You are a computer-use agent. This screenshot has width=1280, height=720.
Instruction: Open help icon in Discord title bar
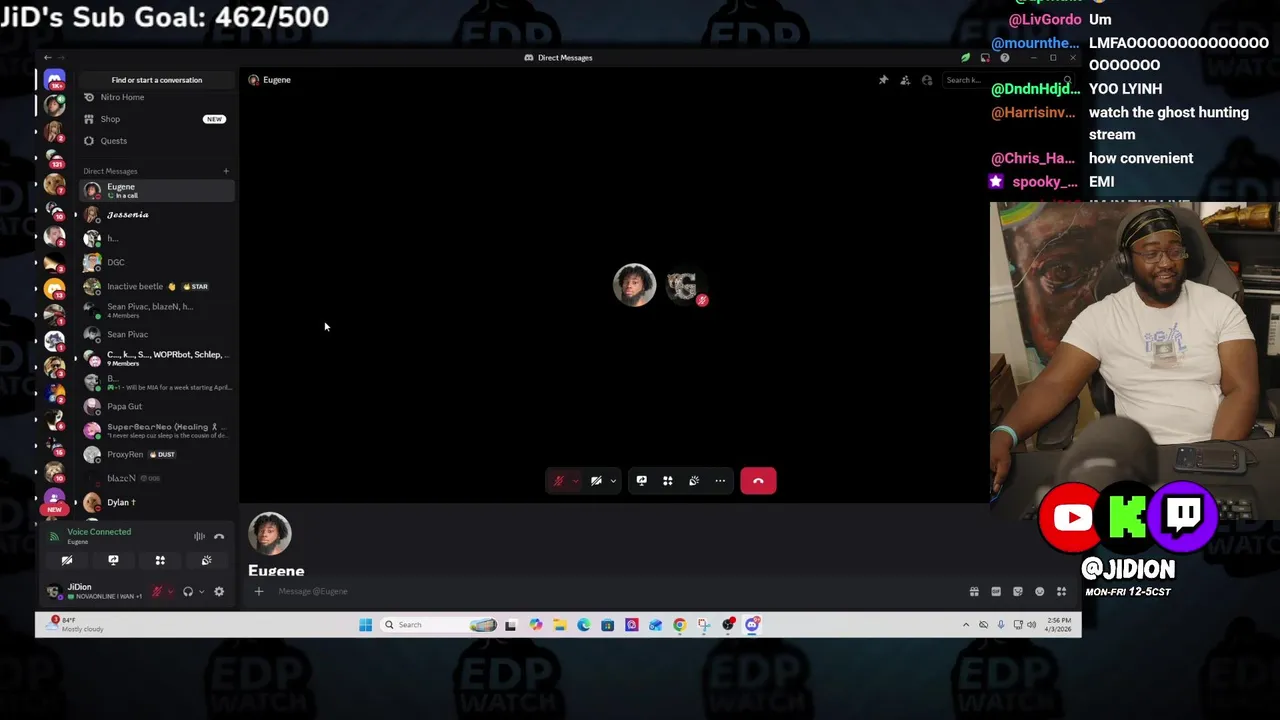[x=1005, y=58]
